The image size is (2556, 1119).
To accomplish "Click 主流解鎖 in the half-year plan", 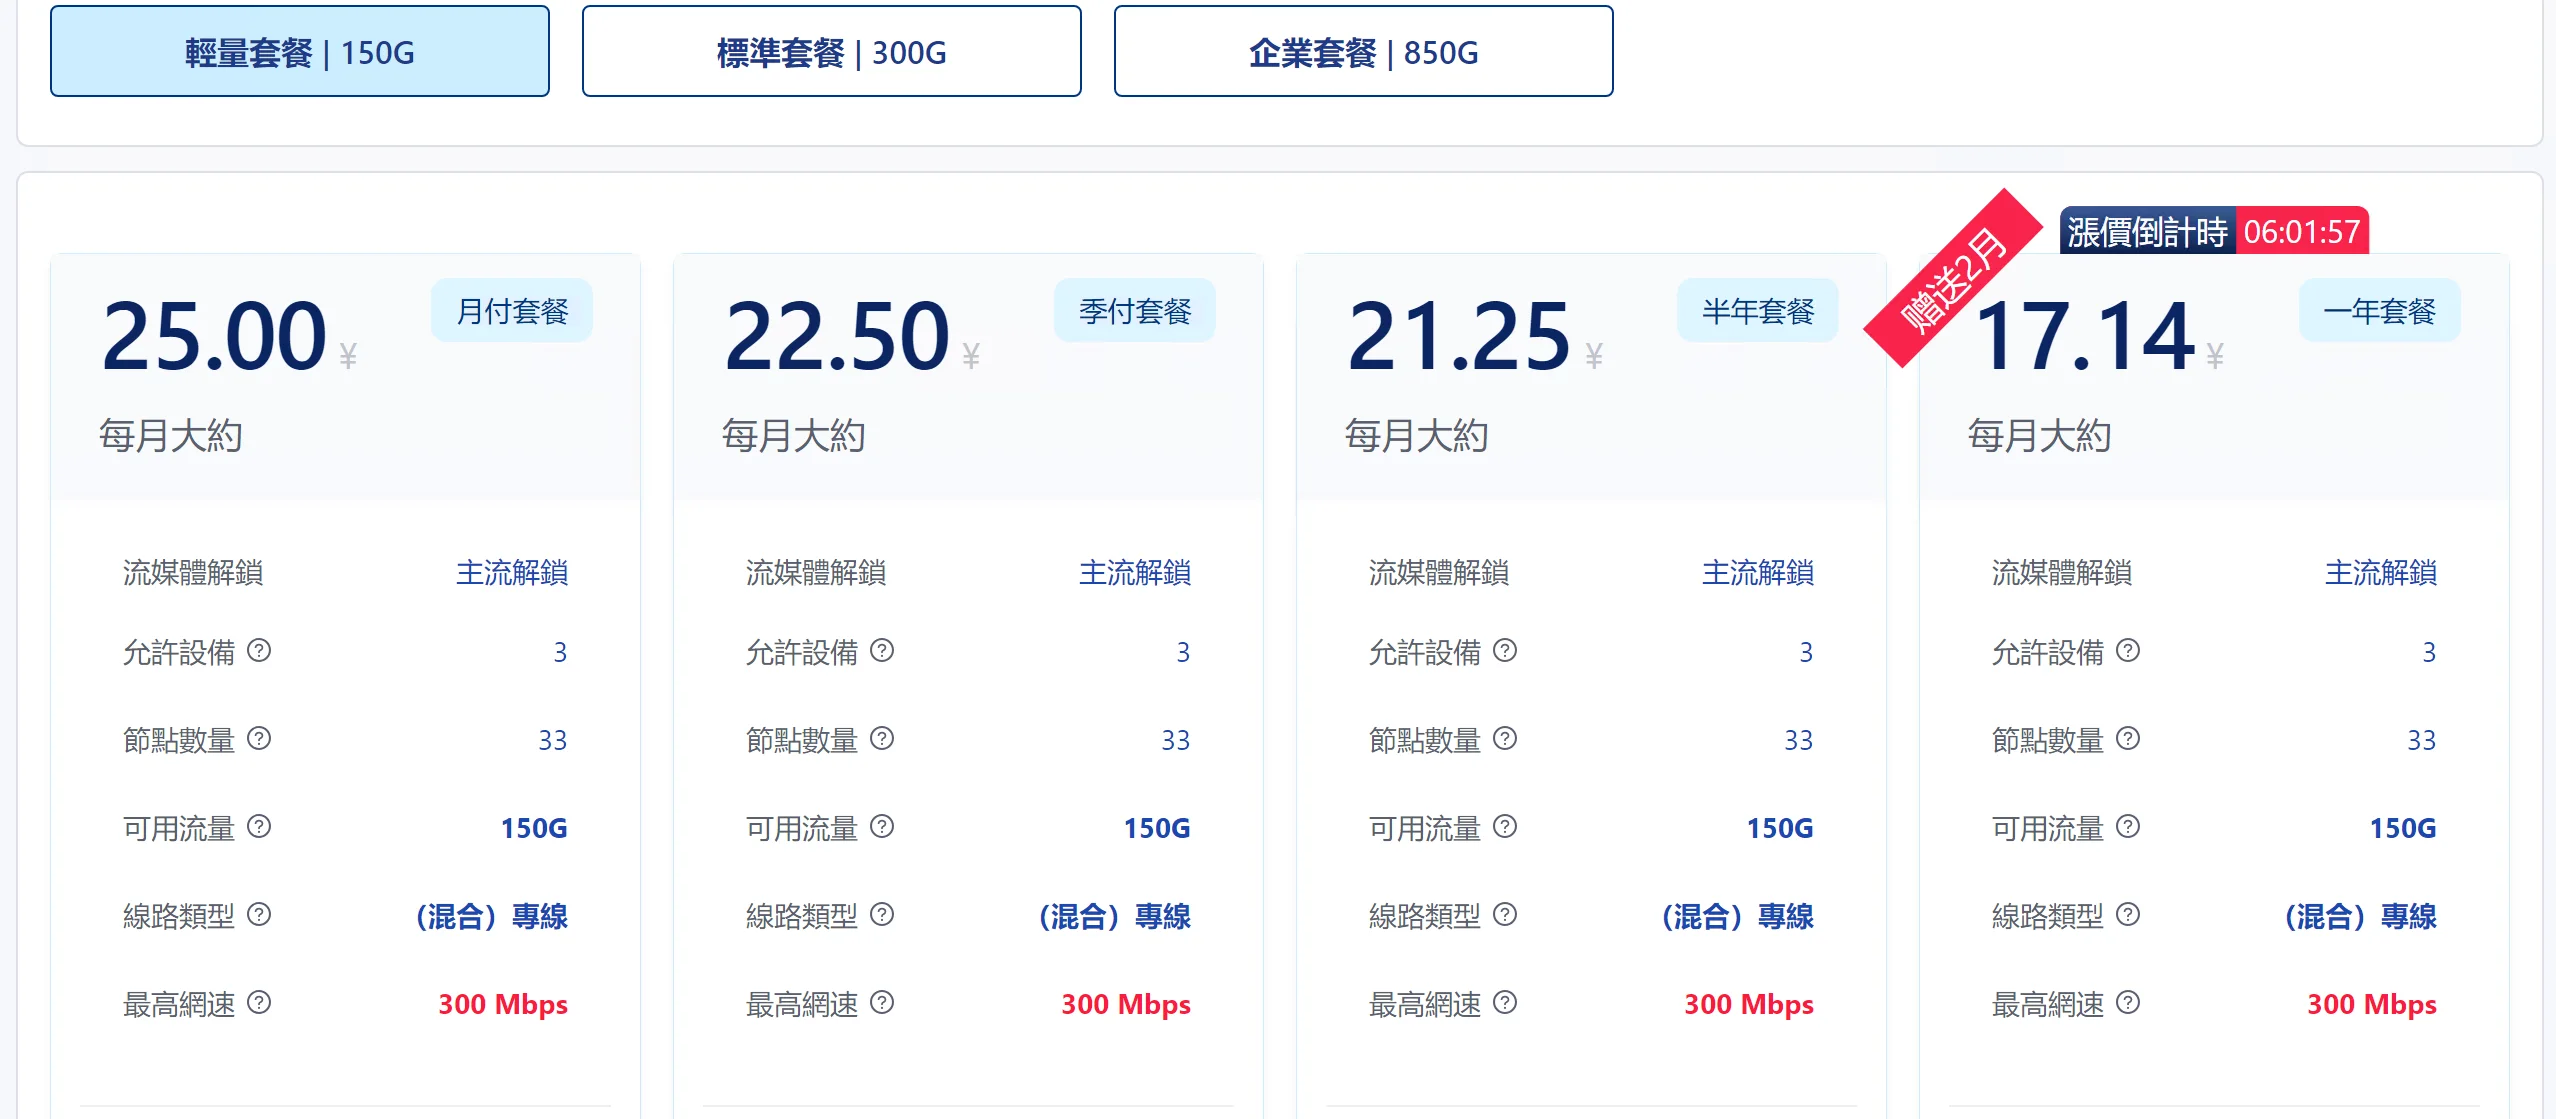I will coord(1758,573).
